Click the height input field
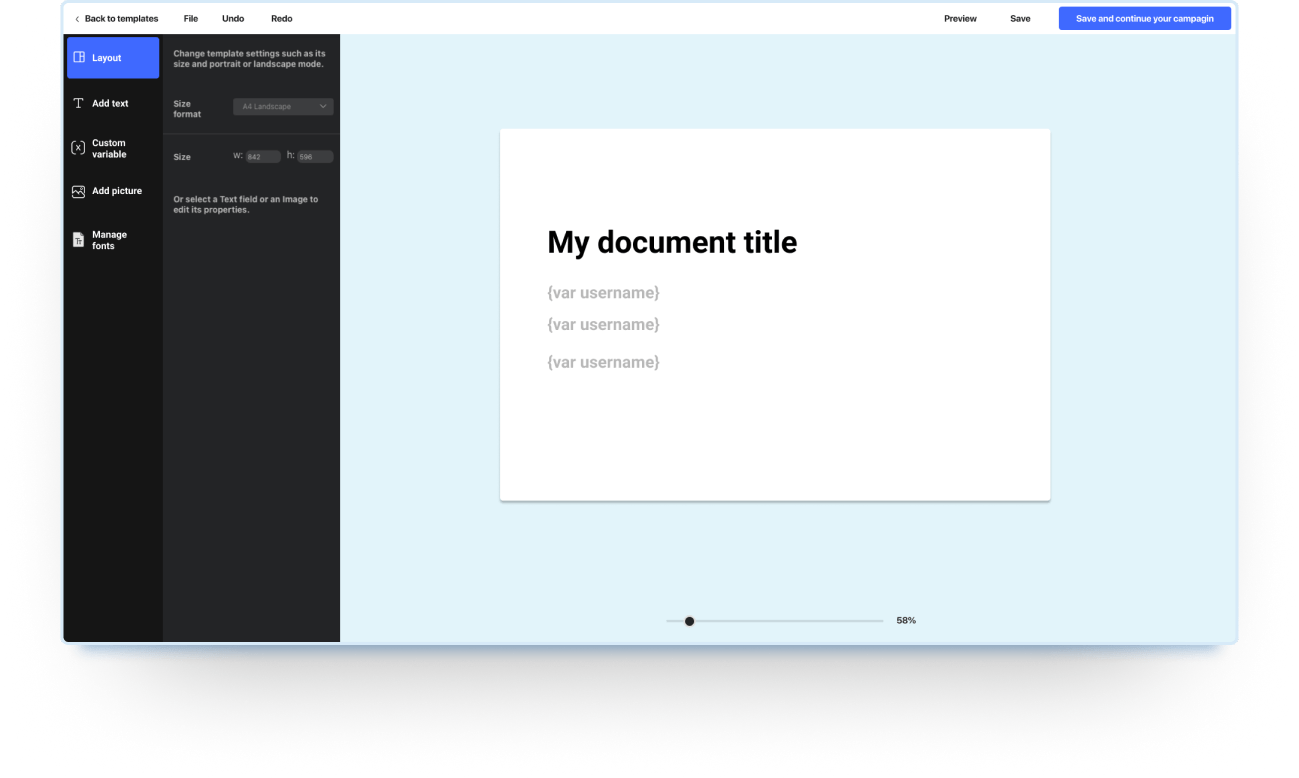Viewport: 1299px width, 778px height. coord(316,156)
